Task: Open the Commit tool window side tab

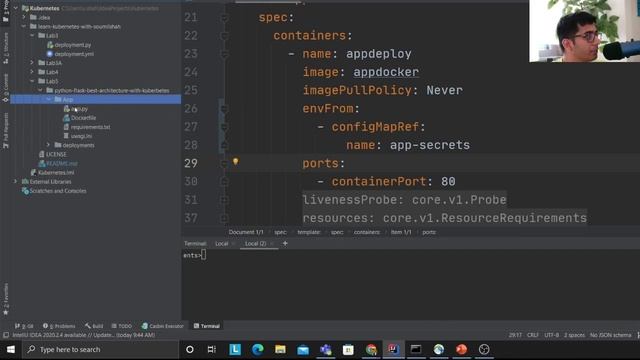Action: 5,87
